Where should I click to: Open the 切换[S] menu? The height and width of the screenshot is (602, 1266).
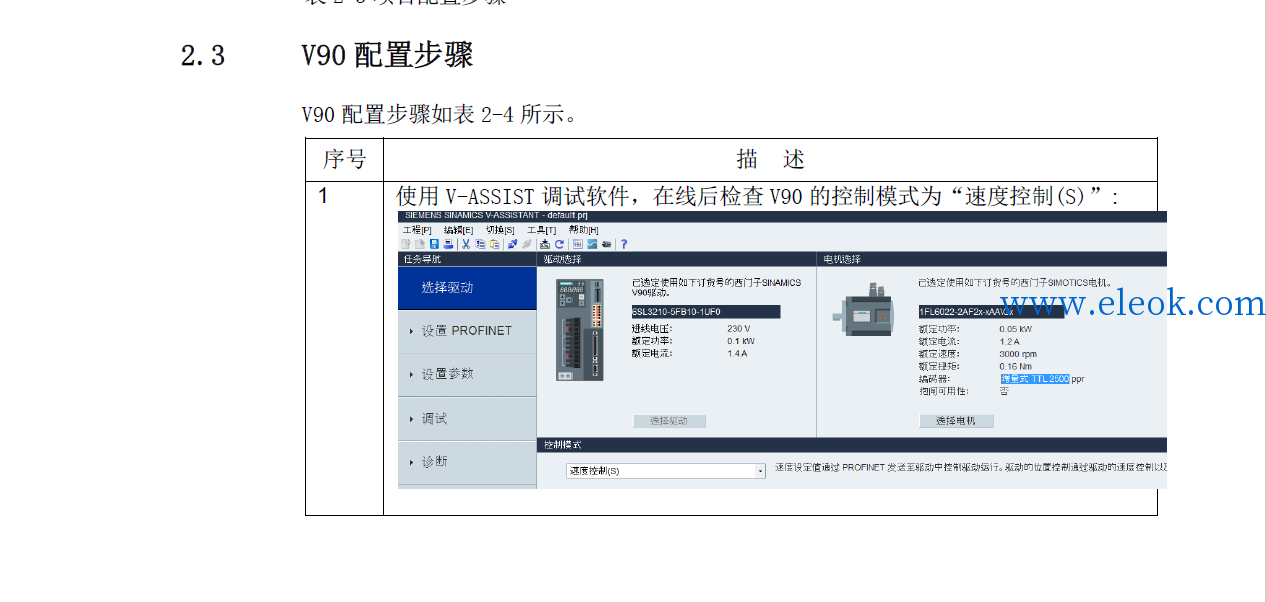click(x=500, y=230)
